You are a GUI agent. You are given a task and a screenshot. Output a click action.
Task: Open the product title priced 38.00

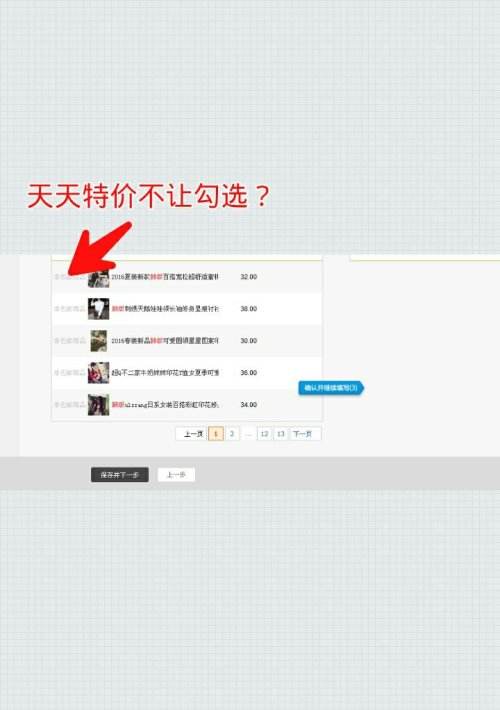[x=165, y=309]
